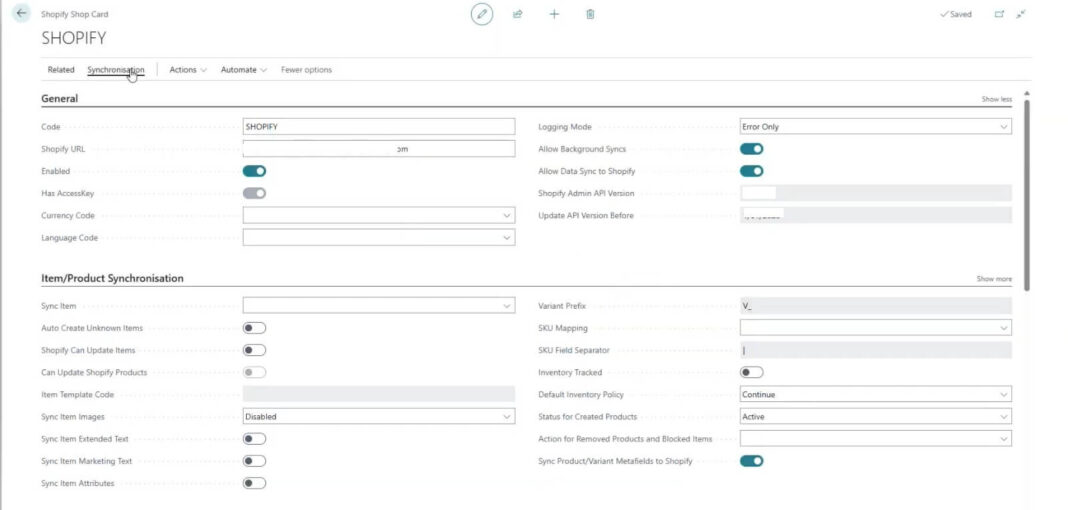Image resolution: width=1068 pixels, height=510 pixels.
Task: Click the Saved status indicator
Action: 956,14
